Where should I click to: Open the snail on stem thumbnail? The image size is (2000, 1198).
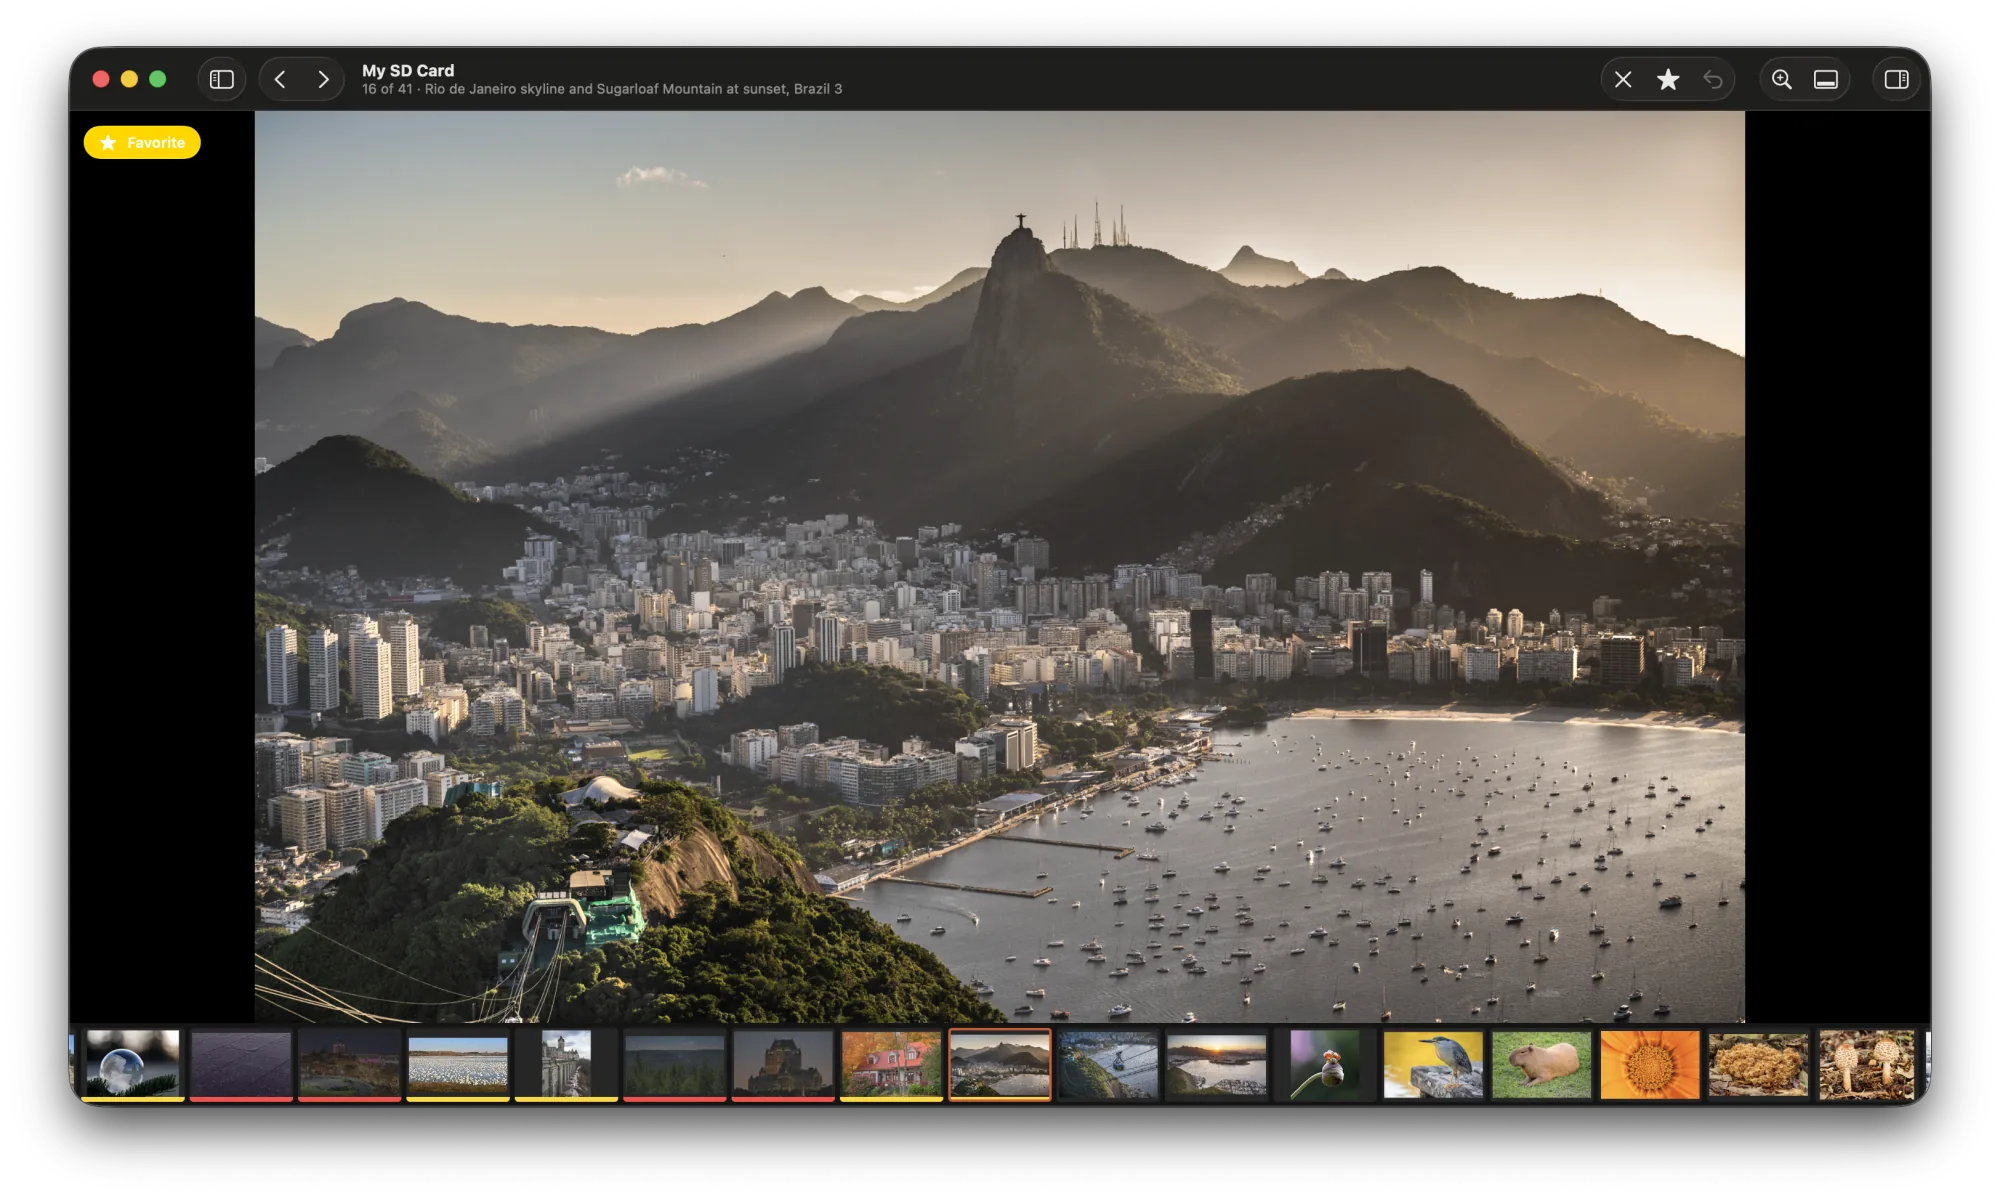[x=1325, y=1065]
